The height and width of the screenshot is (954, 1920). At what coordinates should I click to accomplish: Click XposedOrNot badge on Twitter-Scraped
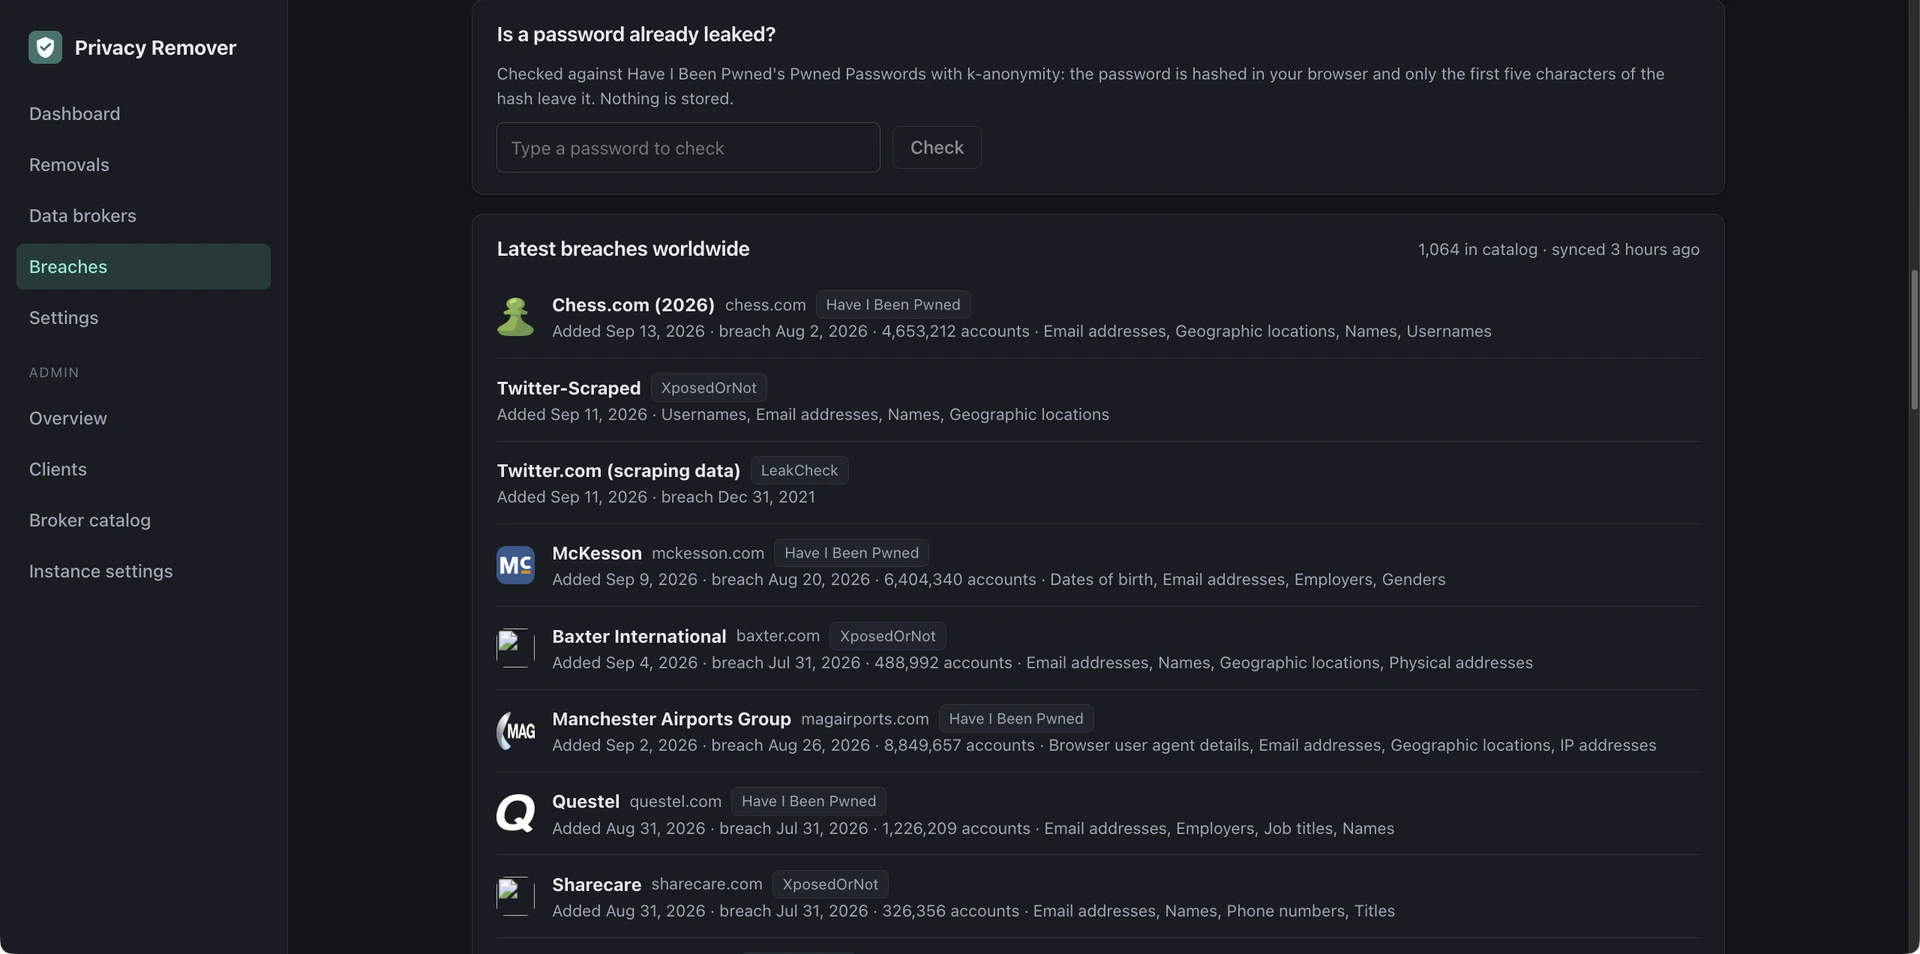709,387
